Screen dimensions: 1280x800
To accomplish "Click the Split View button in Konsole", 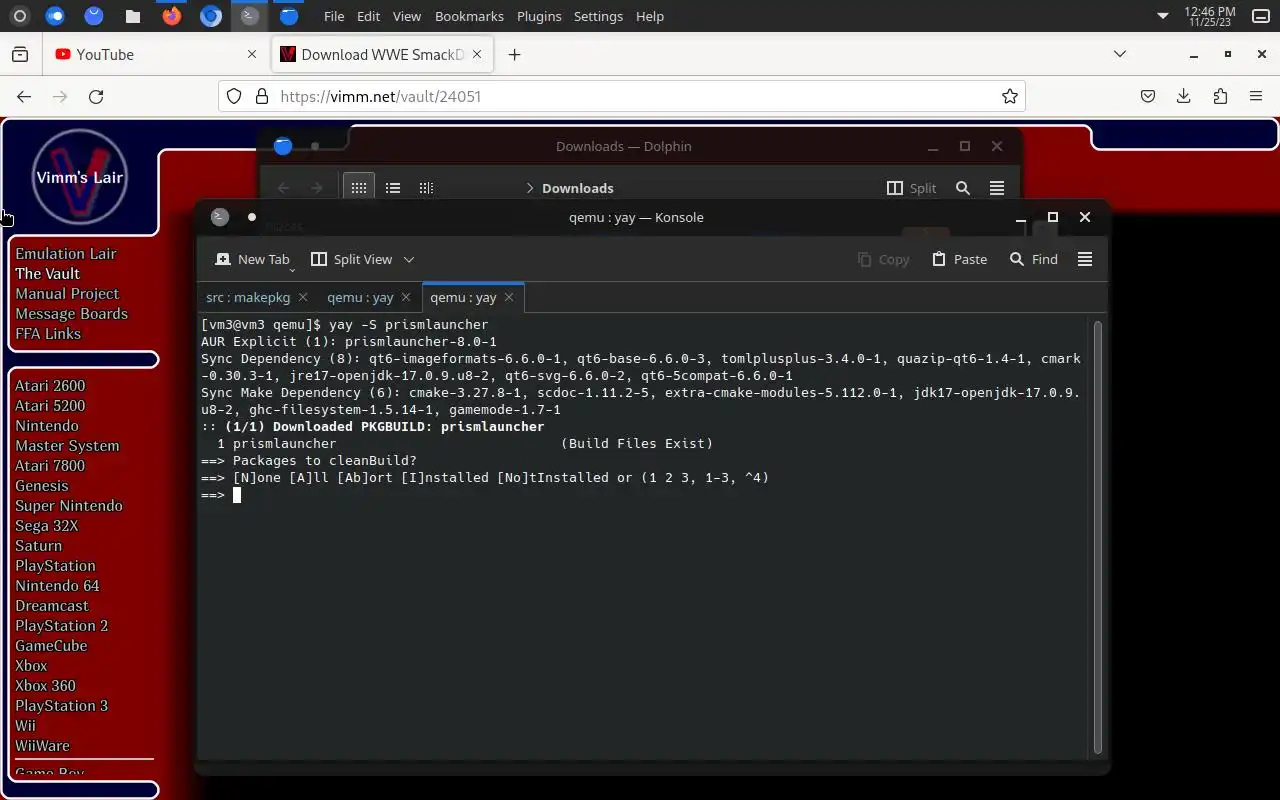I will click(x=352, y=259).
